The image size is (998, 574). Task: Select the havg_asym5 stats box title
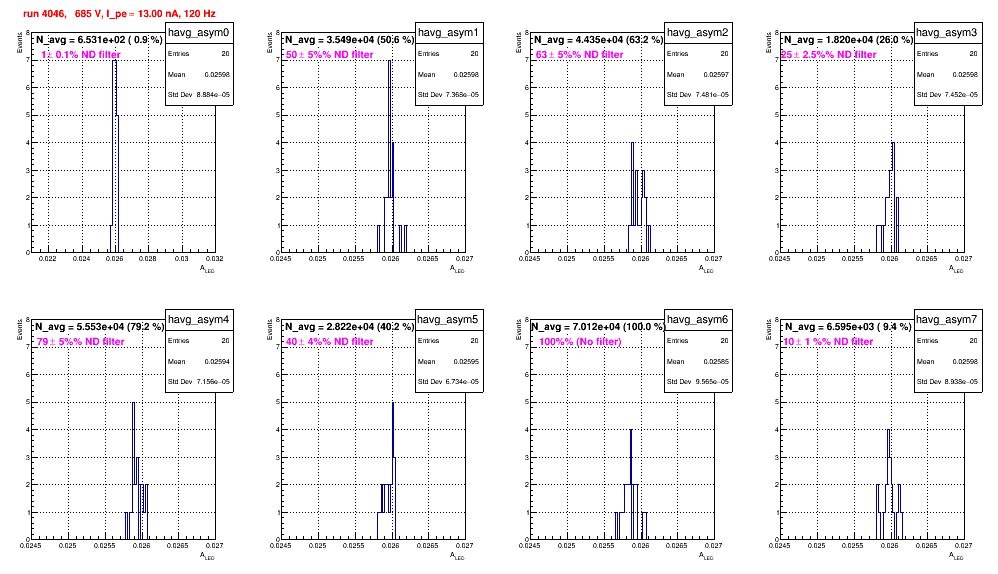pyautogui.click(x=449, y=319)
